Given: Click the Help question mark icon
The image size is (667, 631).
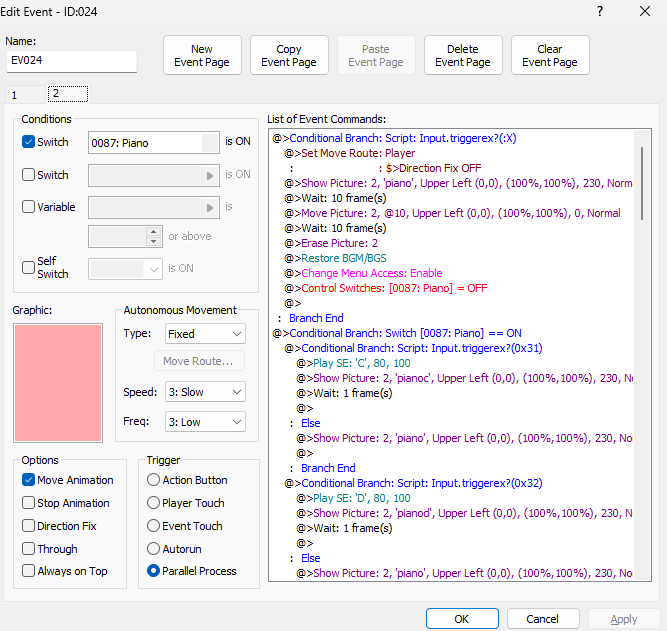Looking at the screenshot, I should coord(600,11).
